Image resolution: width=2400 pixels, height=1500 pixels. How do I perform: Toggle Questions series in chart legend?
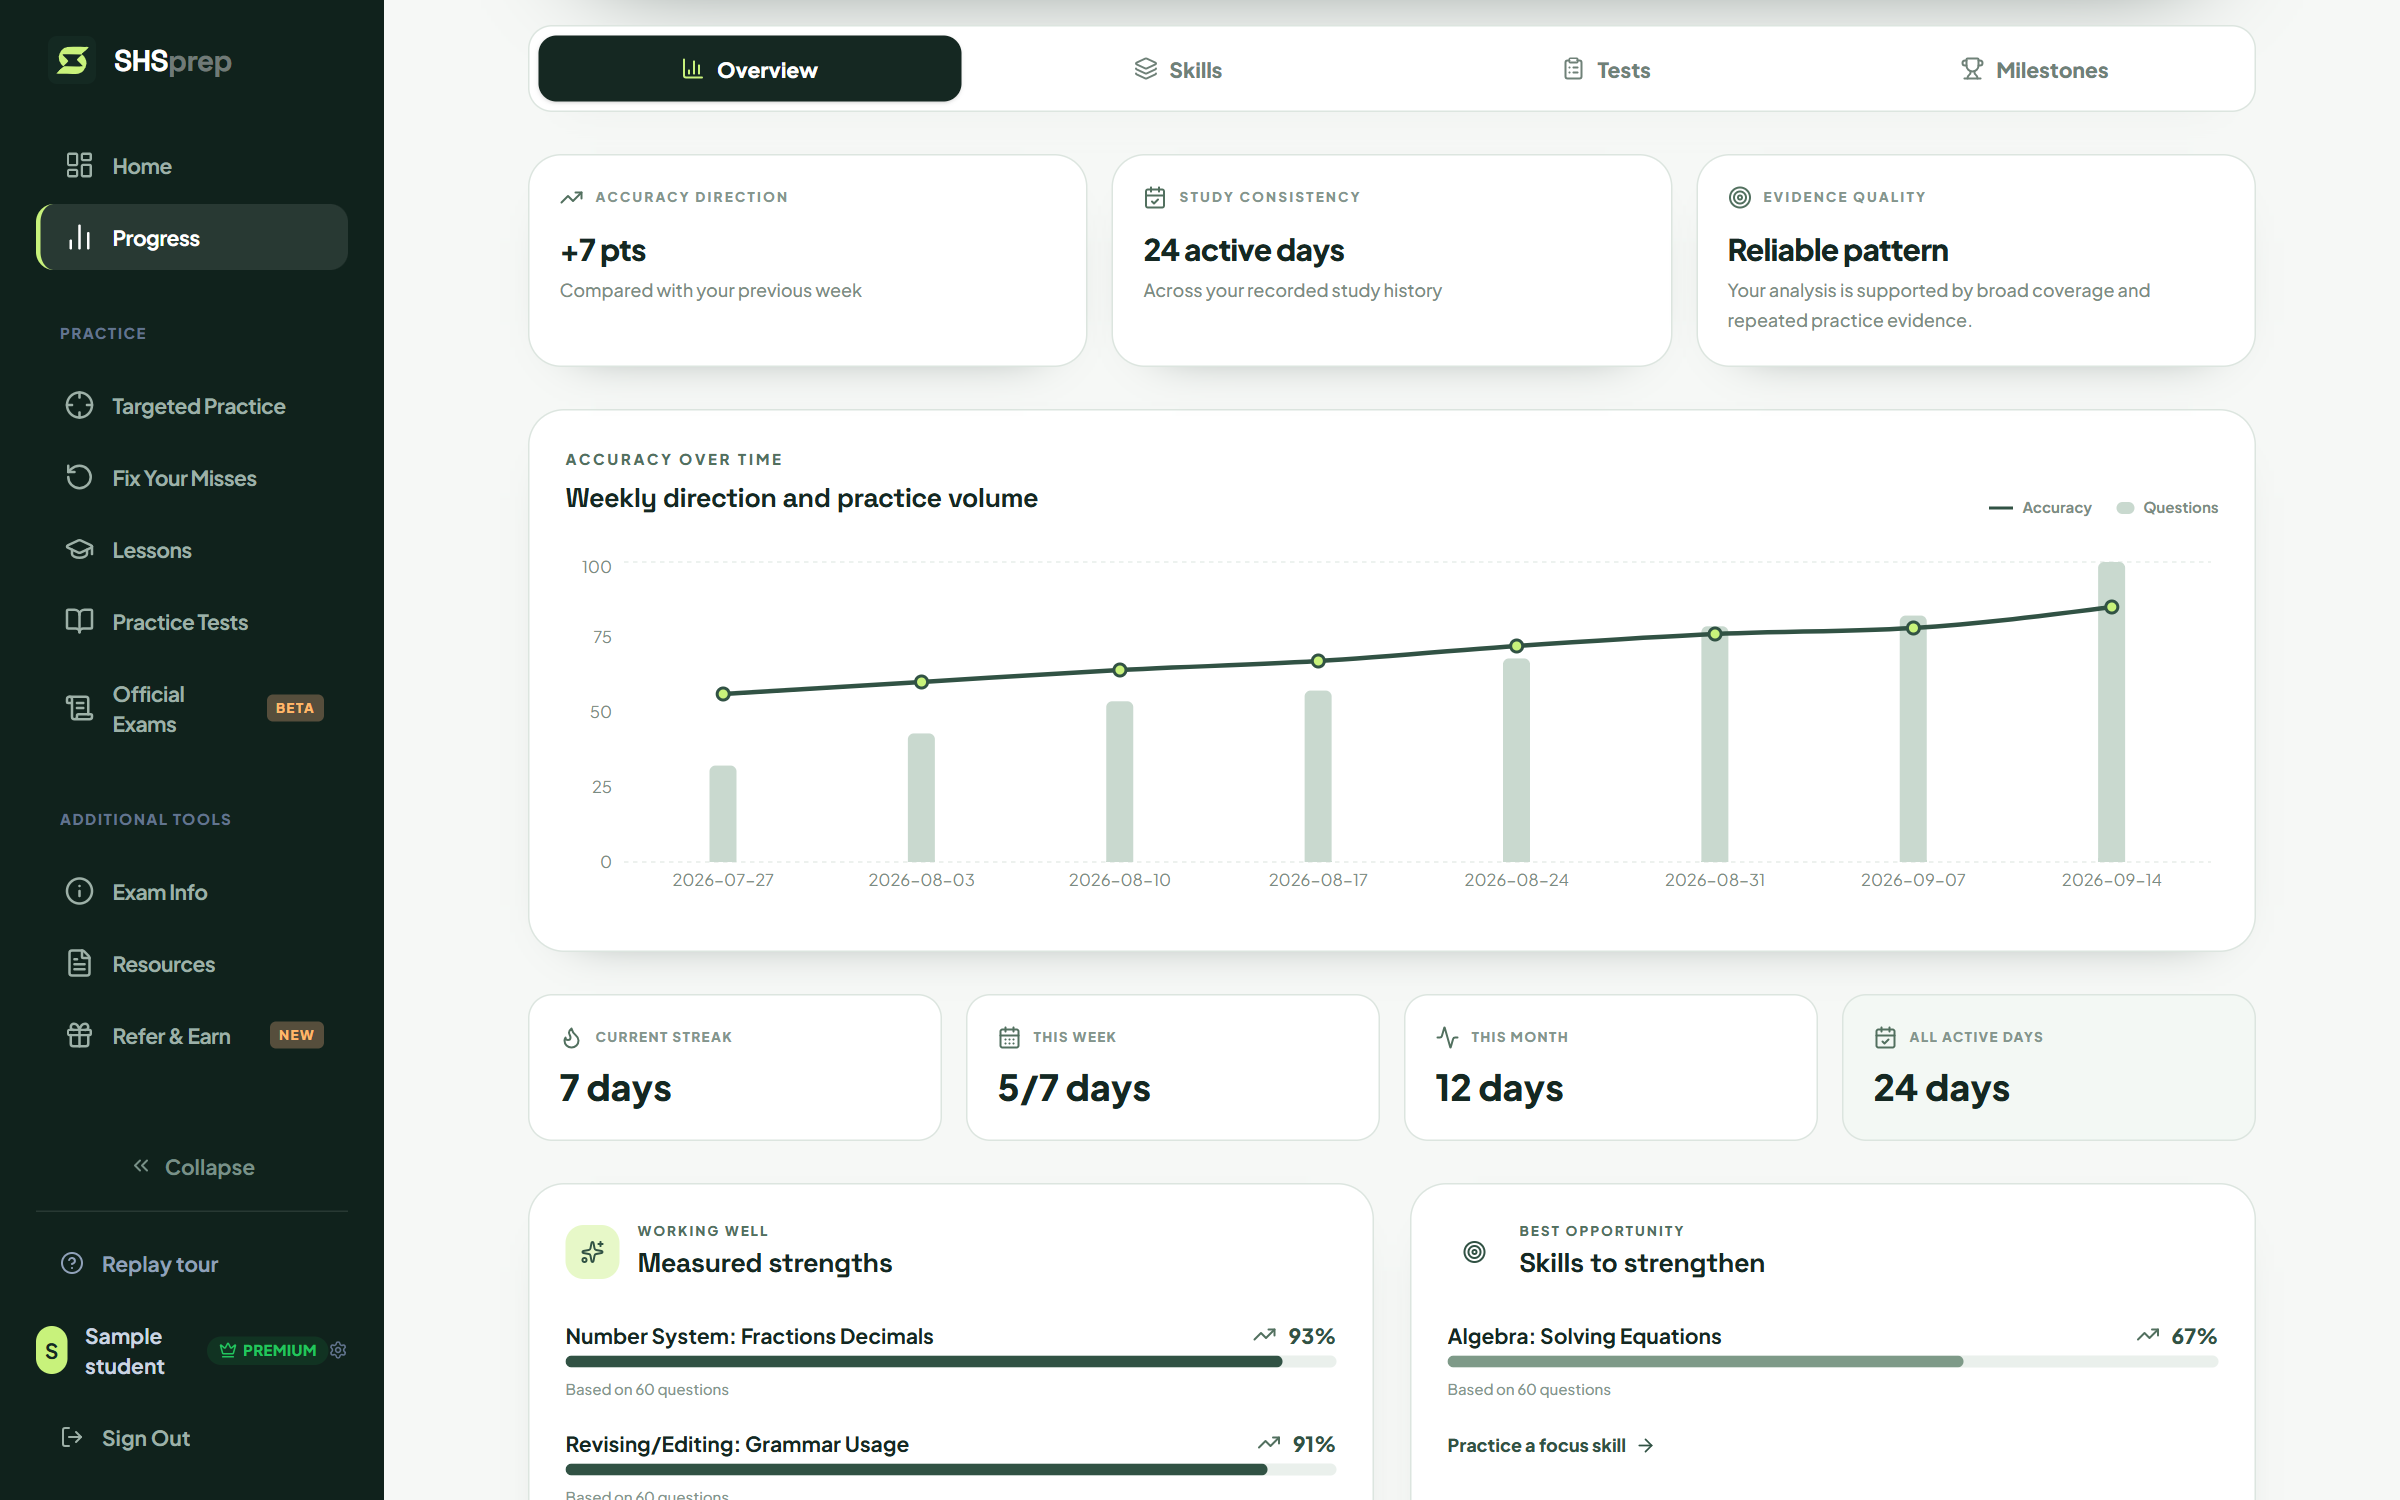(x=2167, y=508)
